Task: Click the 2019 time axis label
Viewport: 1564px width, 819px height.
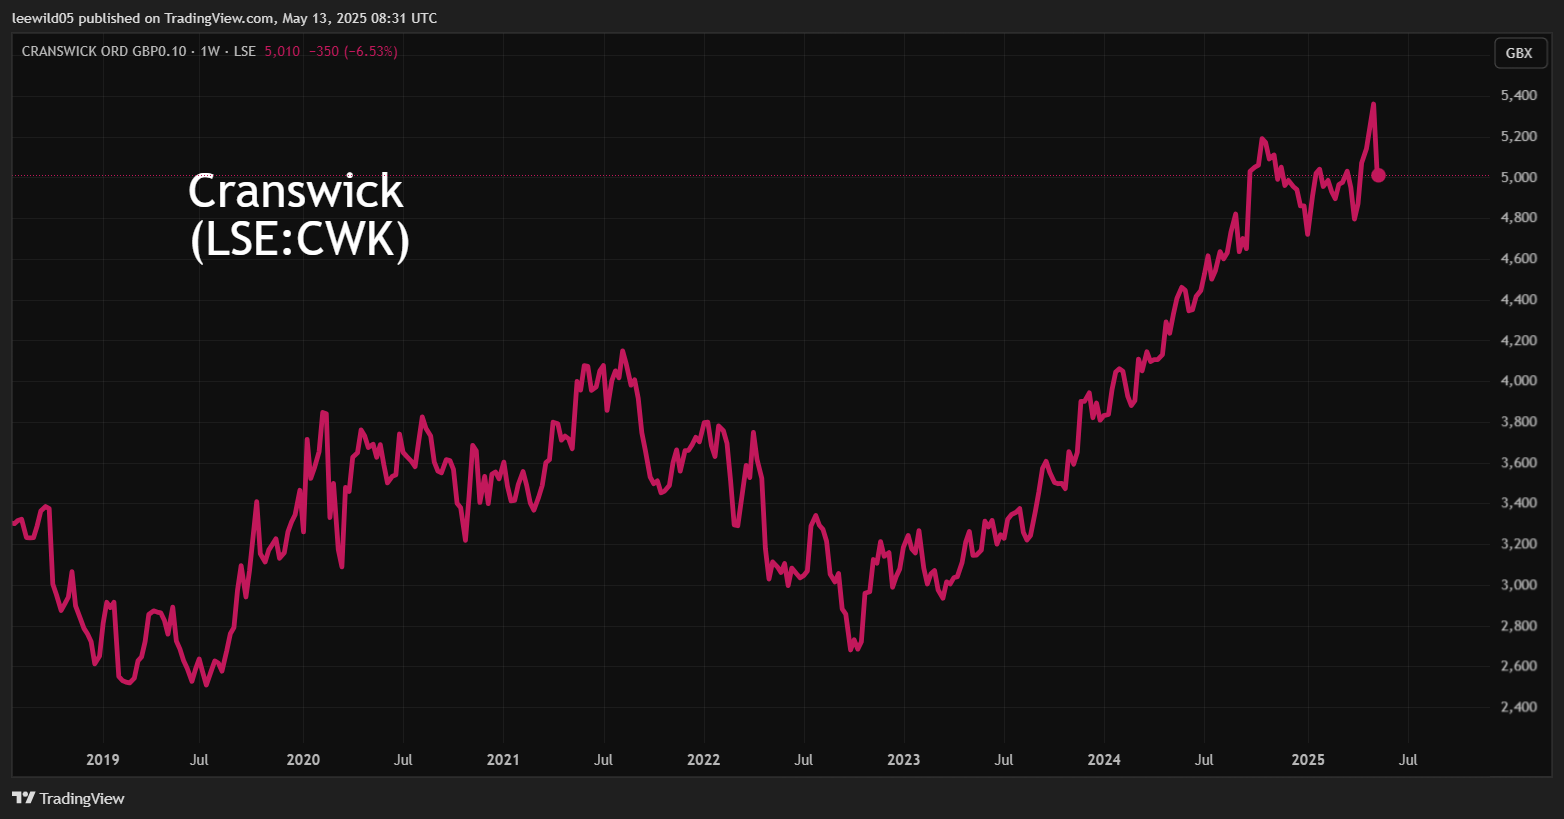Action: 103,759
